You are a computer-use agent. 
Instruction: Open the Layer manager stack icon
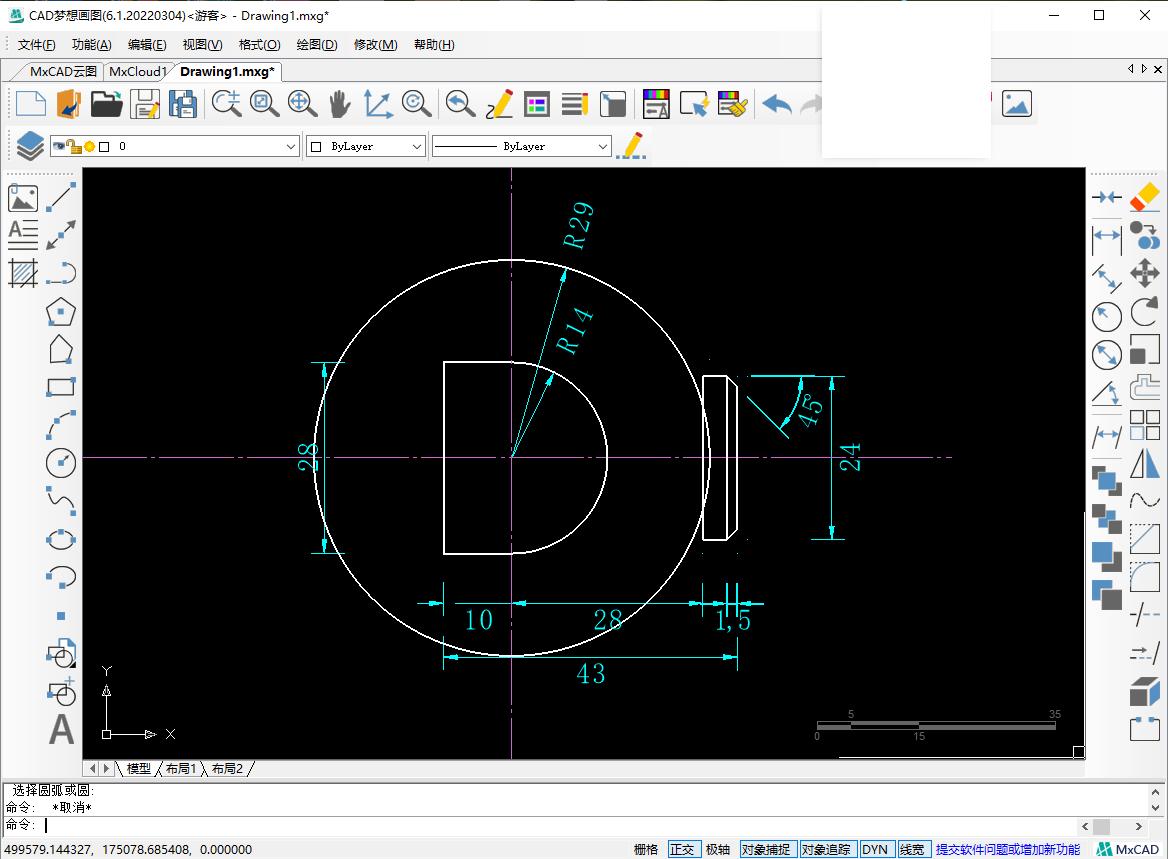pyautogui.click(x=30, y=146)
